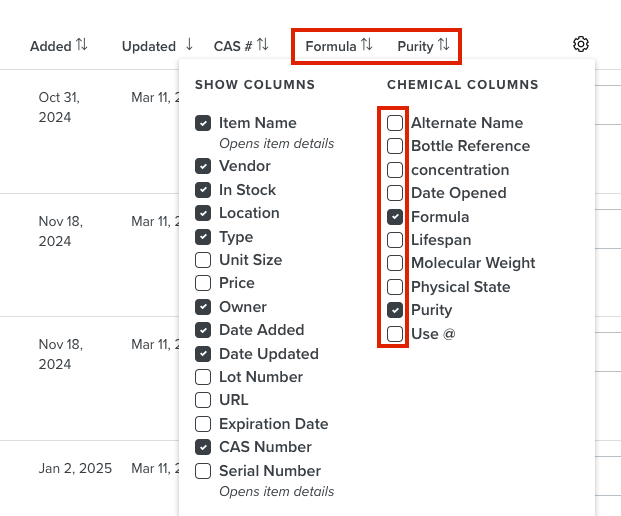621x516 pixels.
Task: Uncheck the Formula chemical column
Action: point(395,217)
